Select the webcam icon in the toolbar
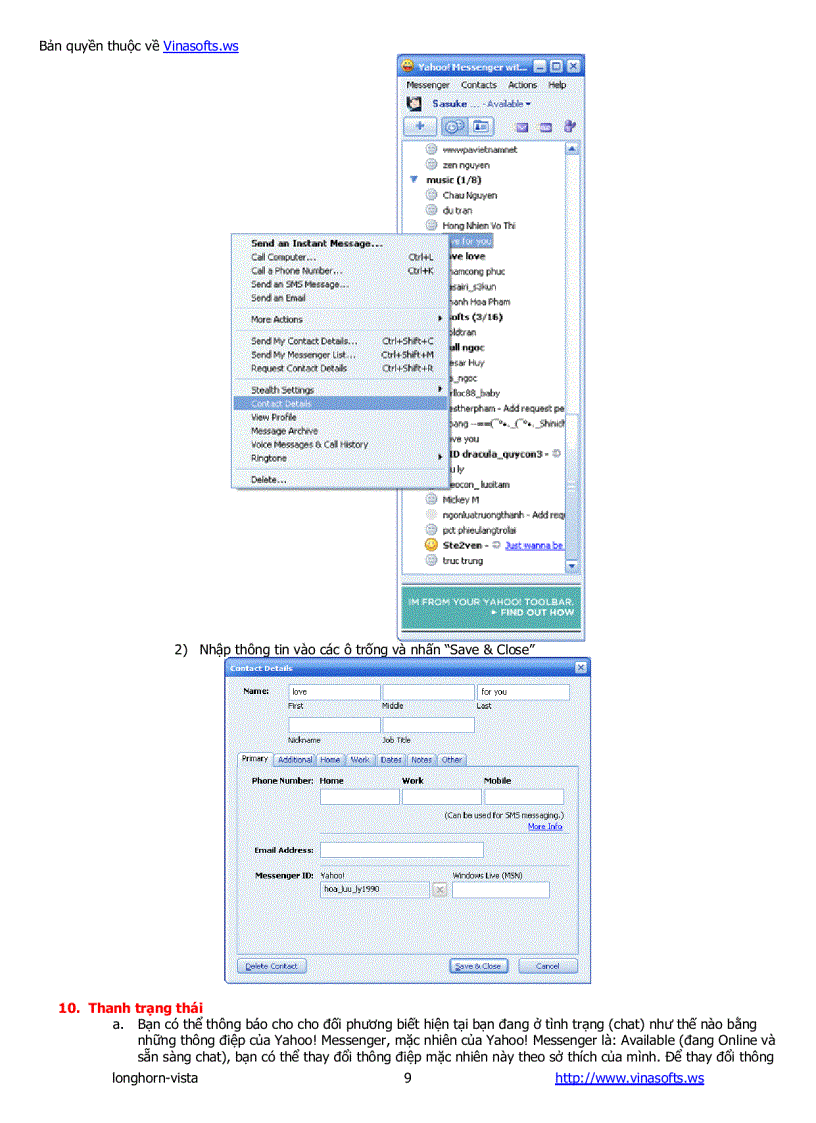This screenshot has width=816, height=1123. (x=454, y=126)
